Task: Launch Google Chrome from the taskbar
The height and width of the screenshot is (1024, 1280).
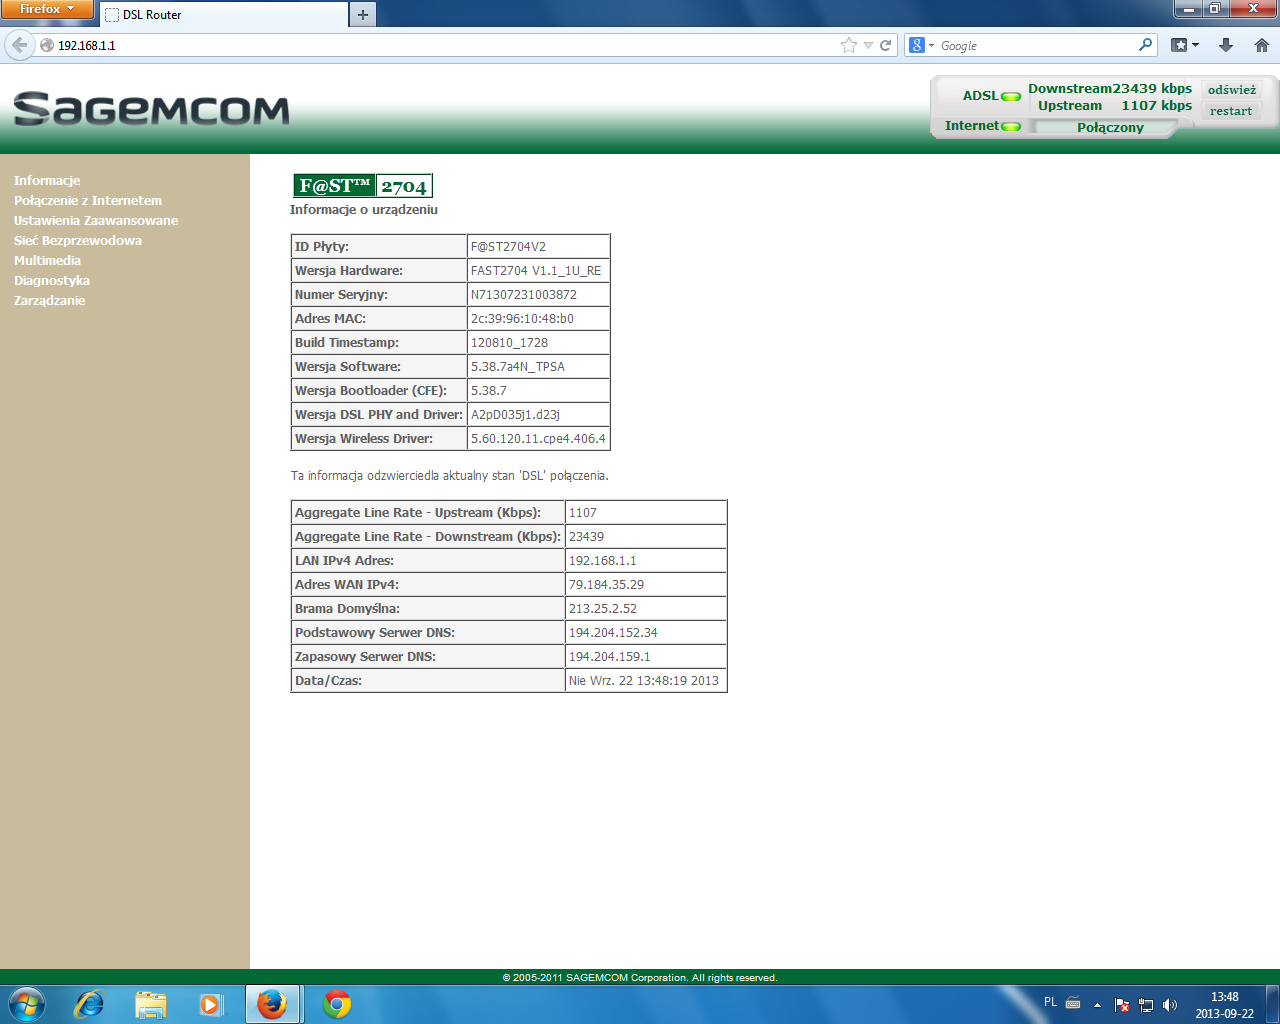Action: tap(337, 1004)
